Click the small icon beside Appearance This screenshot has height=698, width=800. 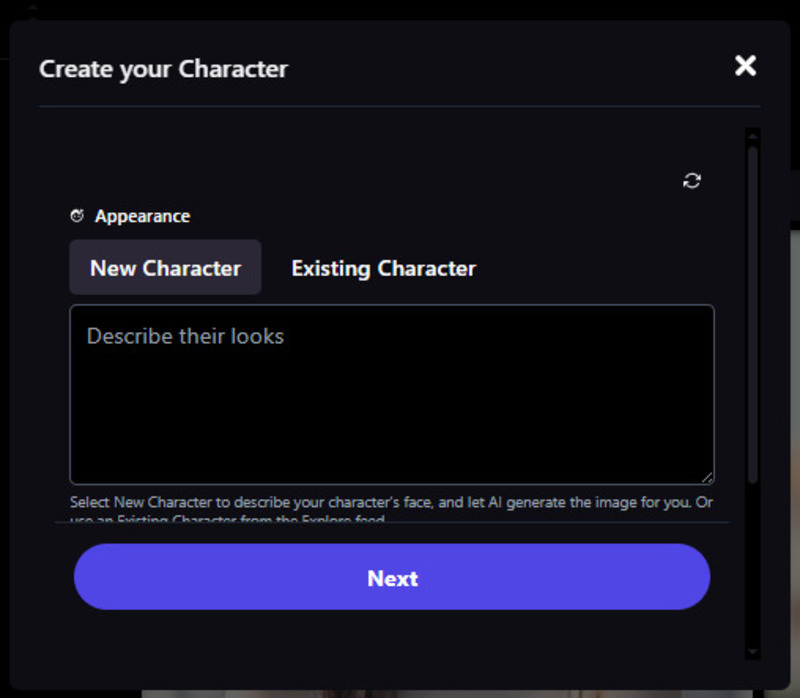point(77,216)
